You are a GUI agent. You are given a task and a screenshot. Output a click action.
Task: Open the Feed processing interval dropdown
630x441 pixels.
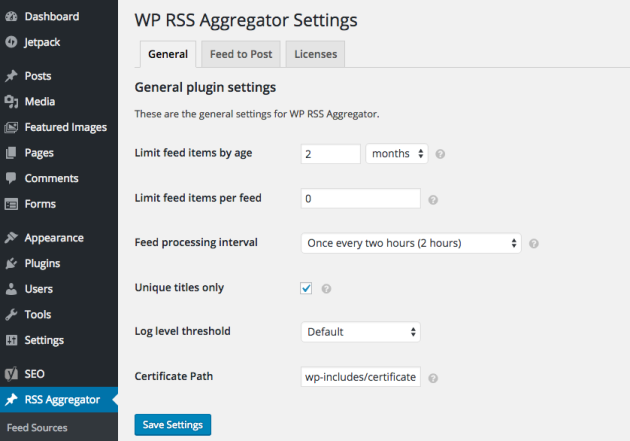tap(411, 243)
